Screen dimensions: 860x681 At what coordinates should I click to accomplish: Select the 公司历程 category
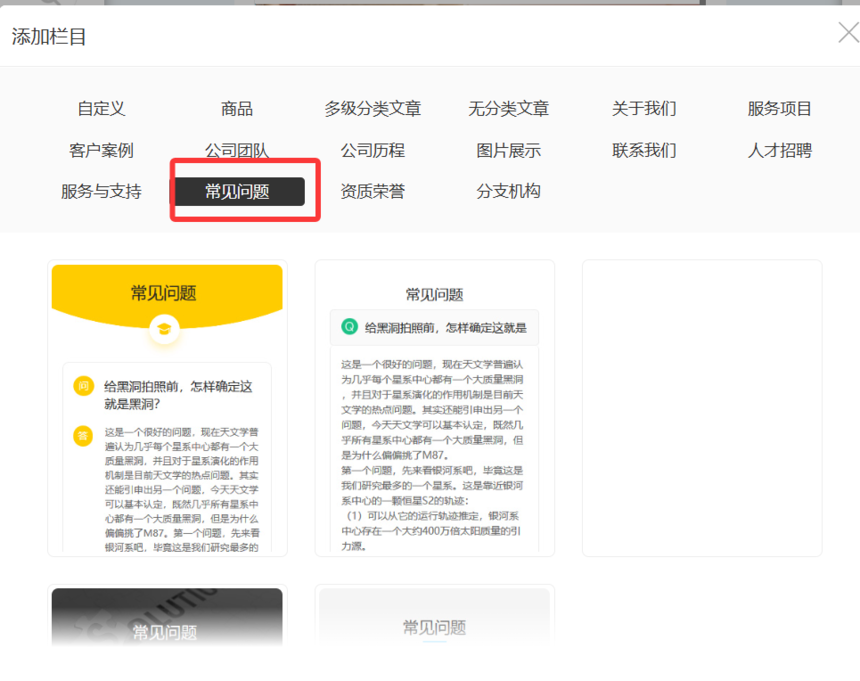[x=372, y=151]
